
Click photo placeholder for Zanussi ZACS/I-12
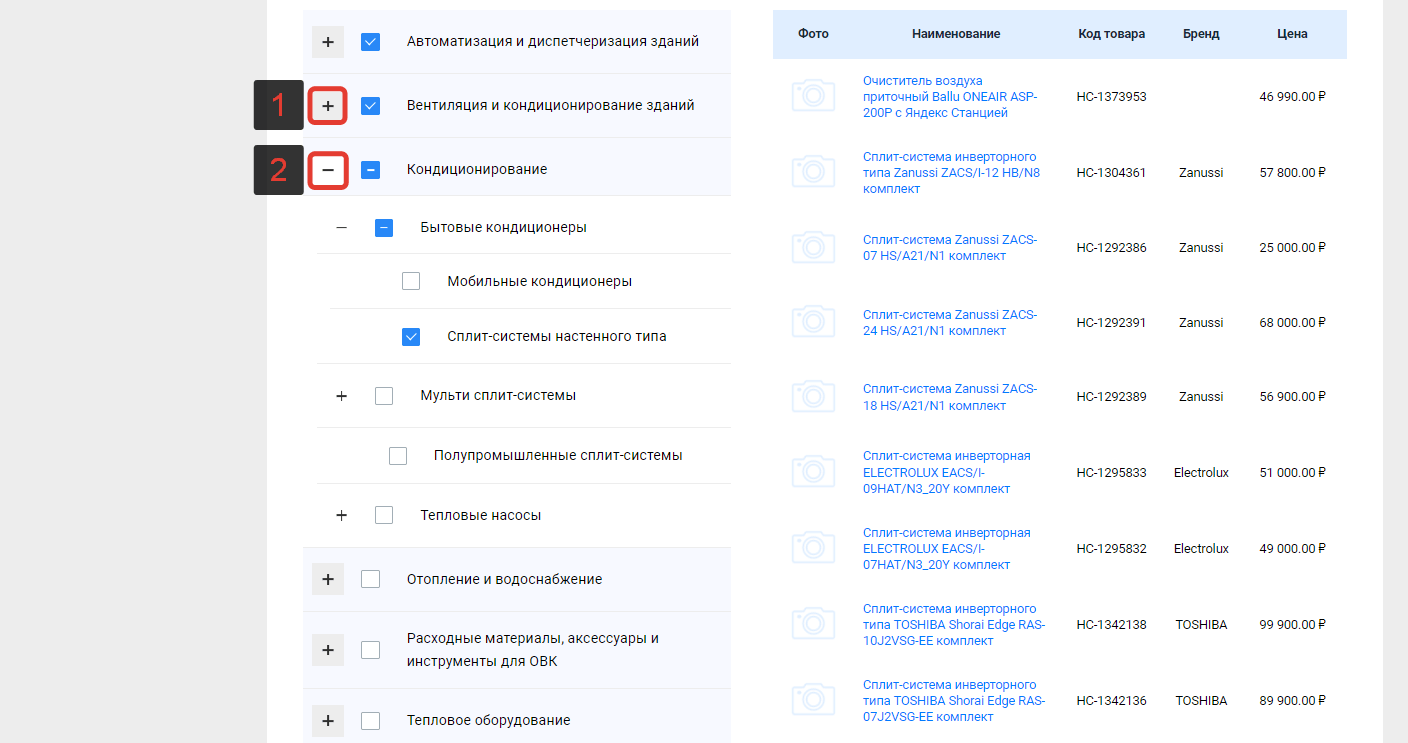pos(814,172)
